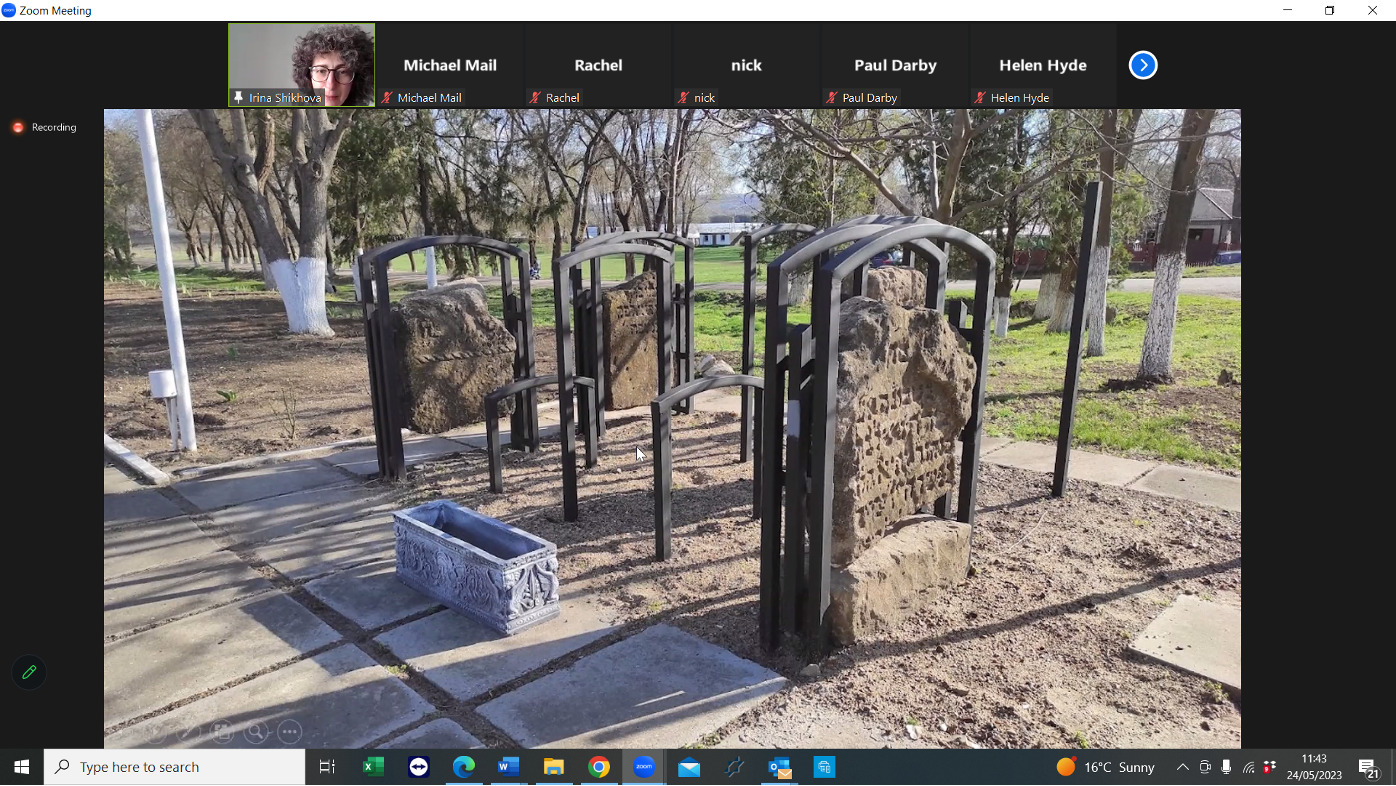Show next participants with blue arrow

point(1142,65)
